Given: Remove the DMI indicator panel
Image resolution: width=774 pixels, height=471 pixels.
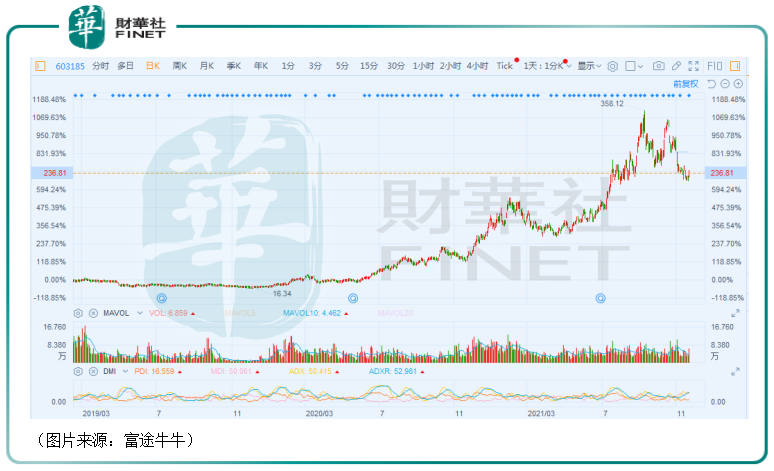Looking at the screenshot, I should click(x=93, y=371).
